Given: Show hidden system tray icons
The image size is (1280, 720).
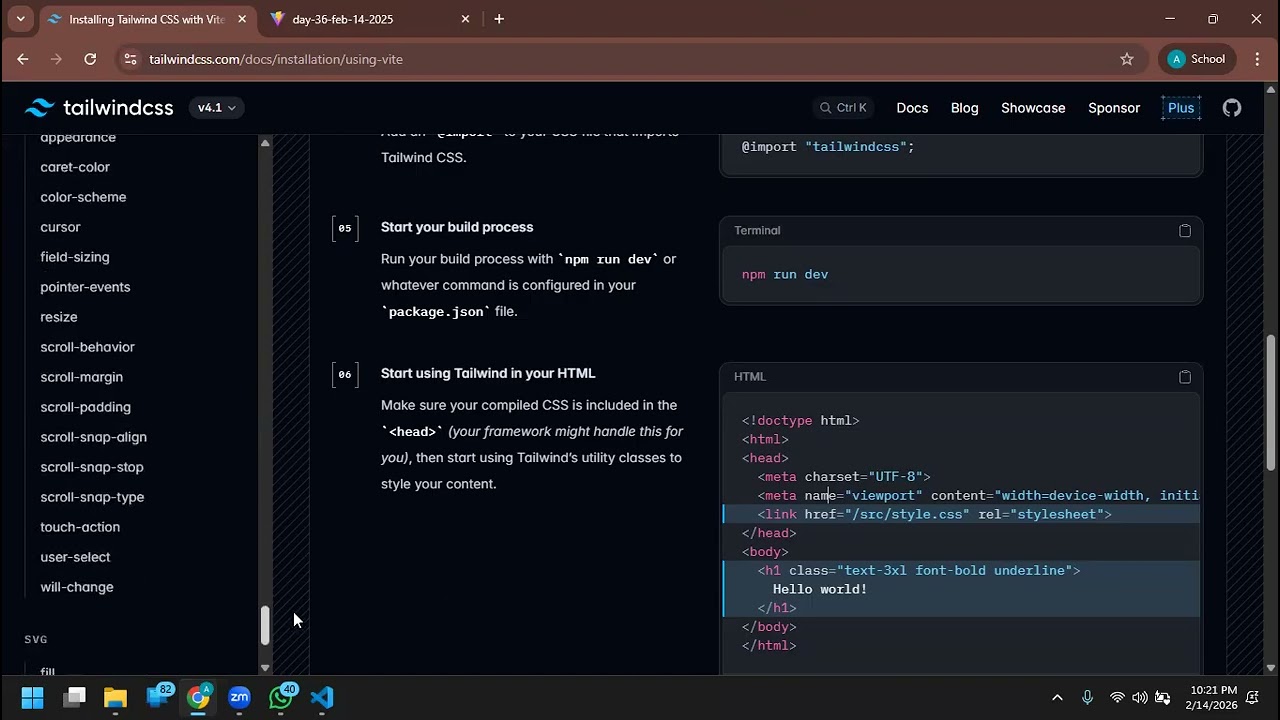Looking at the screenshot, I should (1057, 698).
